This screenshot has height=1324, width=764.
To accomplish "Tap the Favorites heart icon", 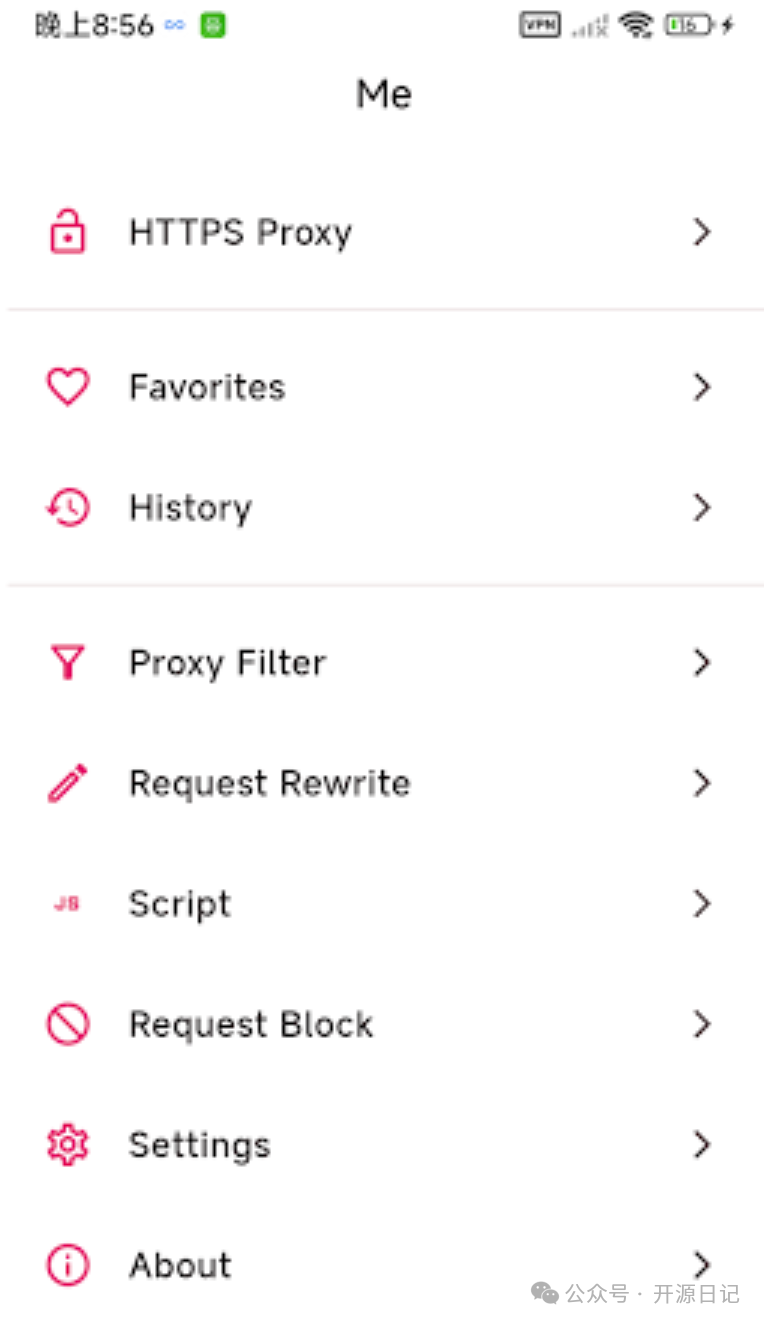I will 68,387.
